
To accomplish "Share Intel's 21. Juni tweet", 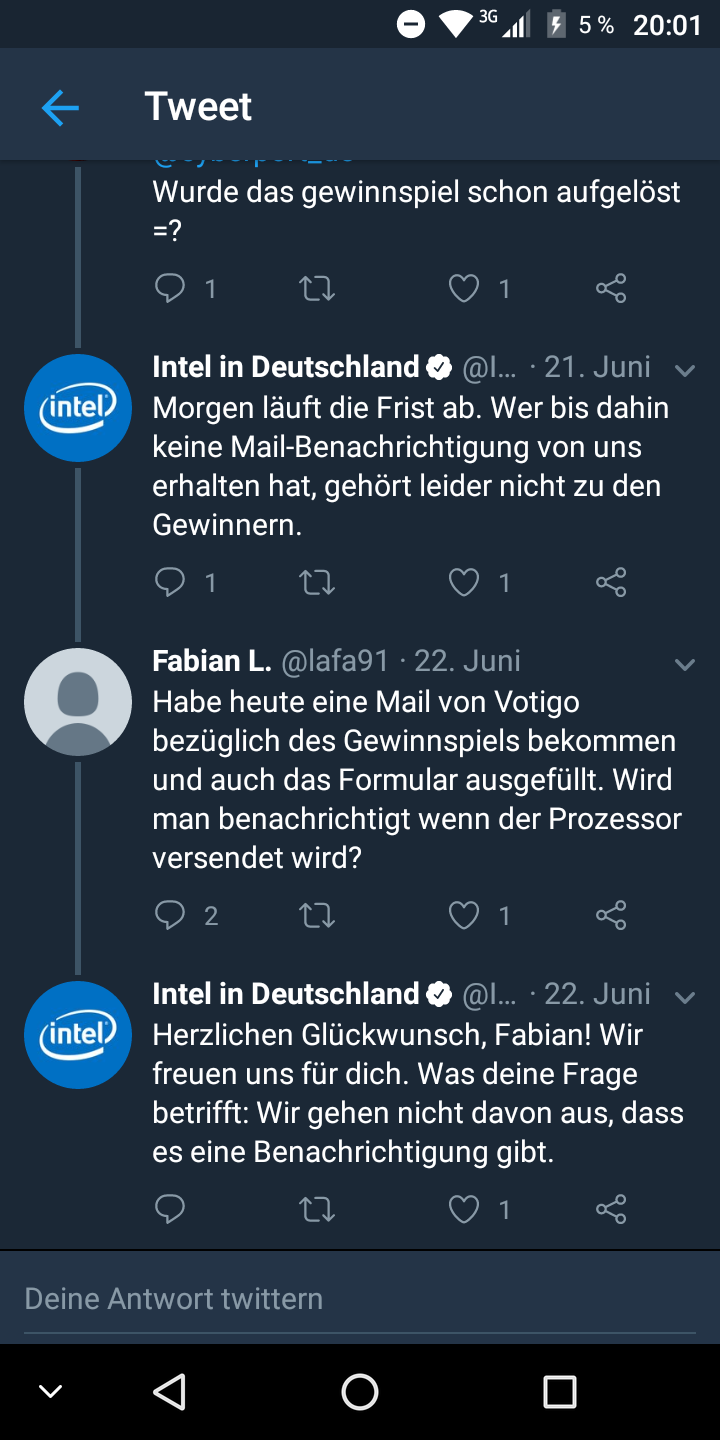I will (x=610, y=582).
